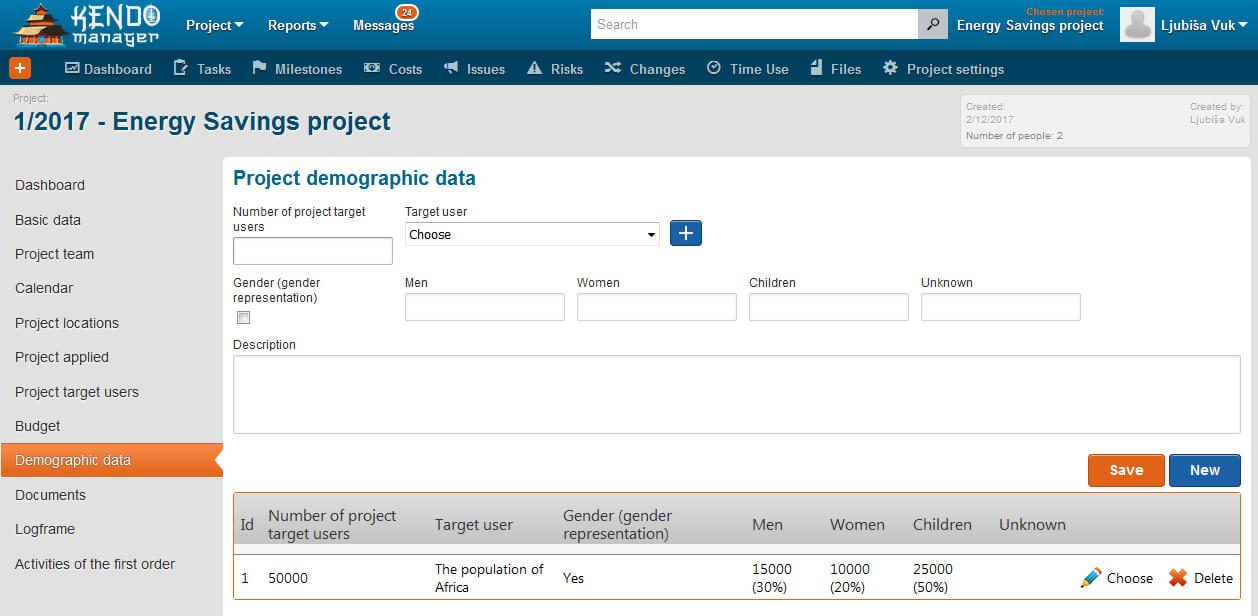The image size is (1258, 616).
Task: Open the Project menu
Action: coord(213,24)
